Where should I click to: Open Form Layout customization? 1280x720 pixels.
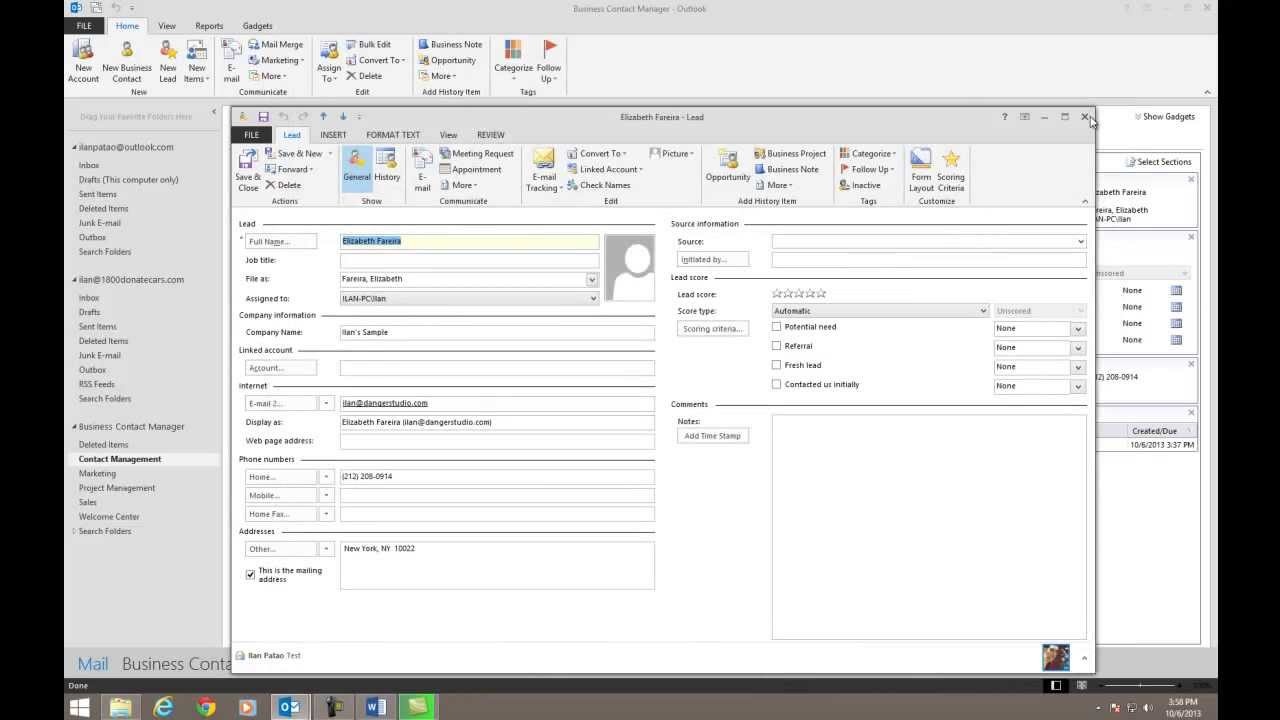point(921,170)
